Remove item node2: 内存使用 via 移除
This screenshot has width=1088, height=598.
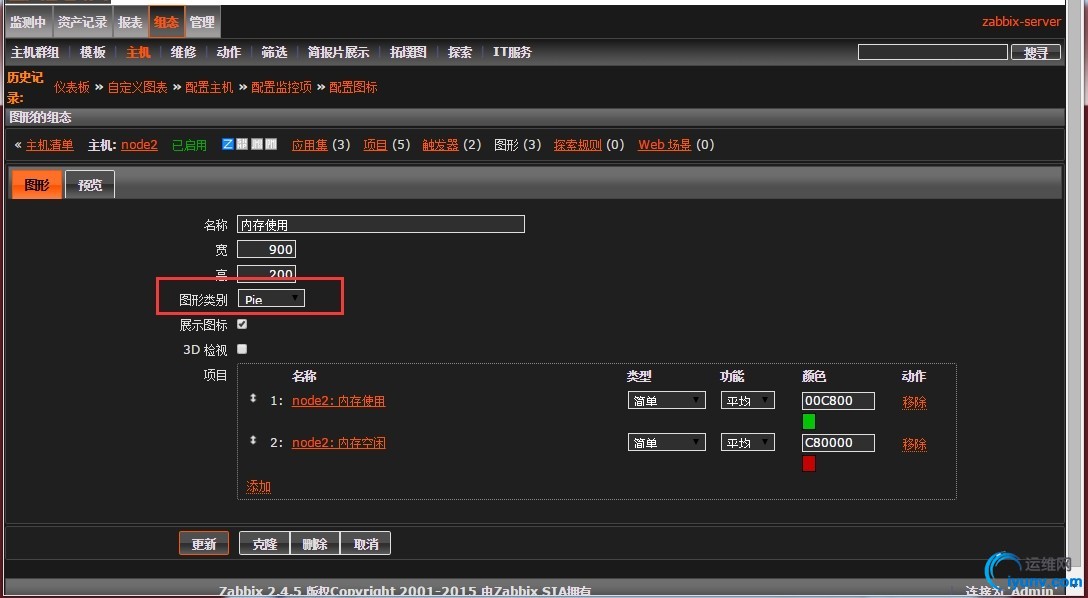coord(915,402)
